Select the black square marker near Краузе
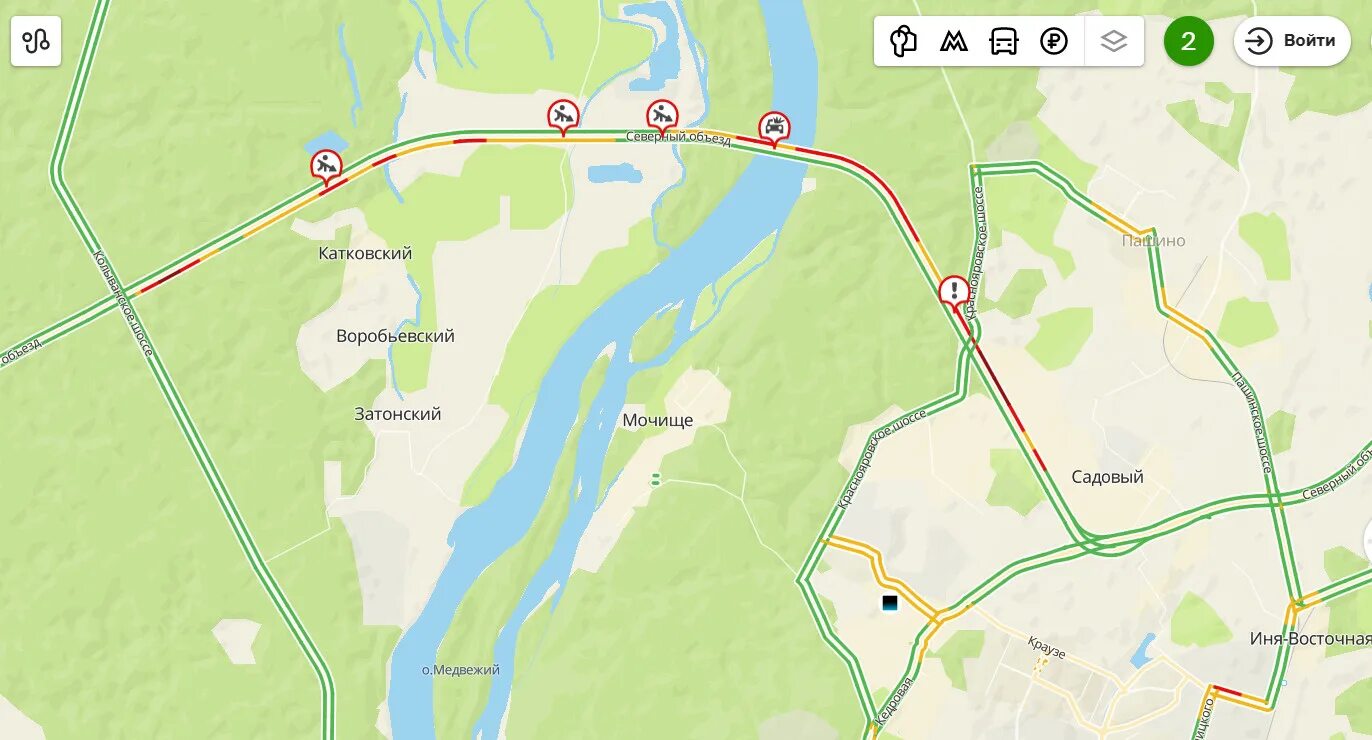This screenshot has width=1372, height=740. coord(890,603)
